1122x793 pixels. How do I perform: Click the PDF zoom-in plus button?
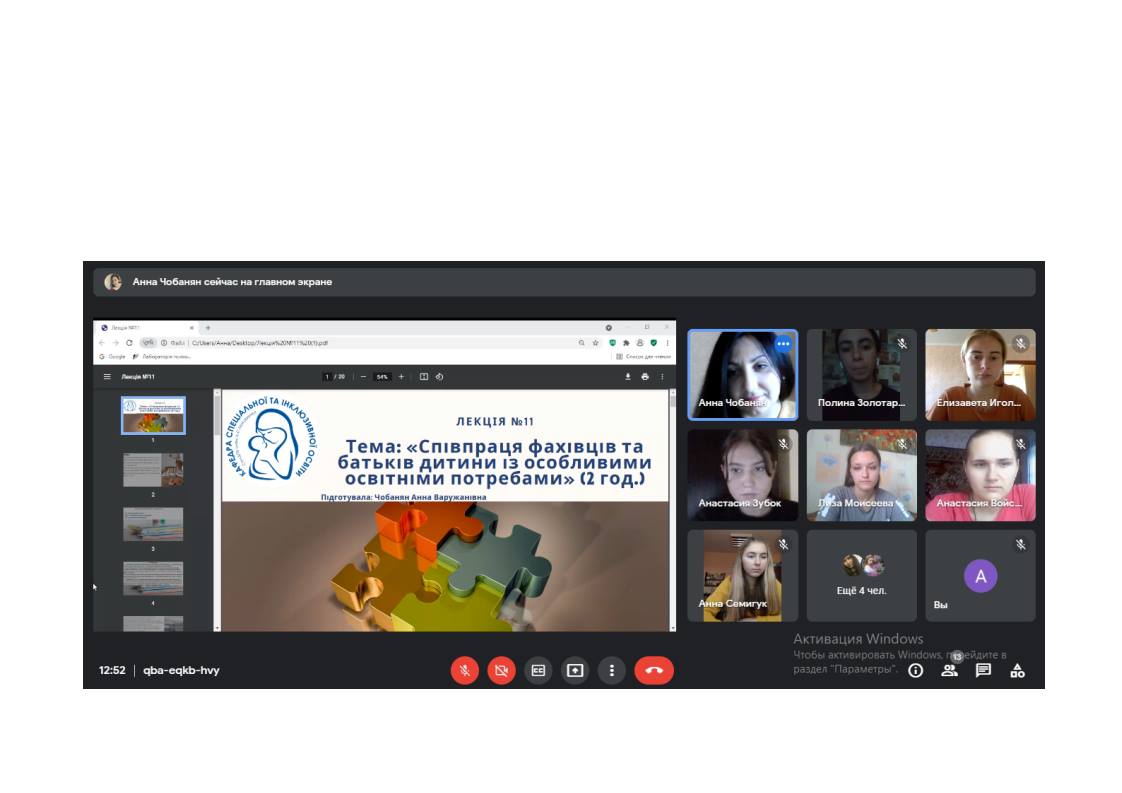[x=402, y=377]
